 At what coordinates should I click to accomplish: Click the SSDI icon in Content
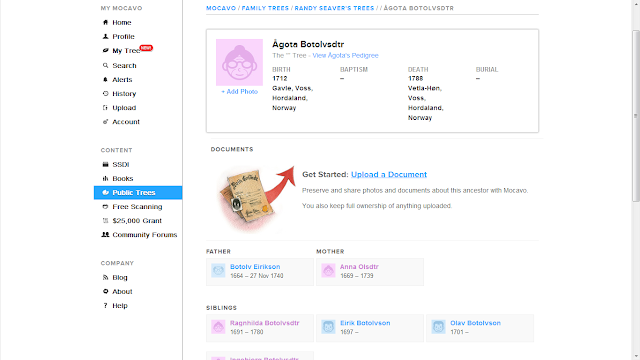tap(105, 164)
